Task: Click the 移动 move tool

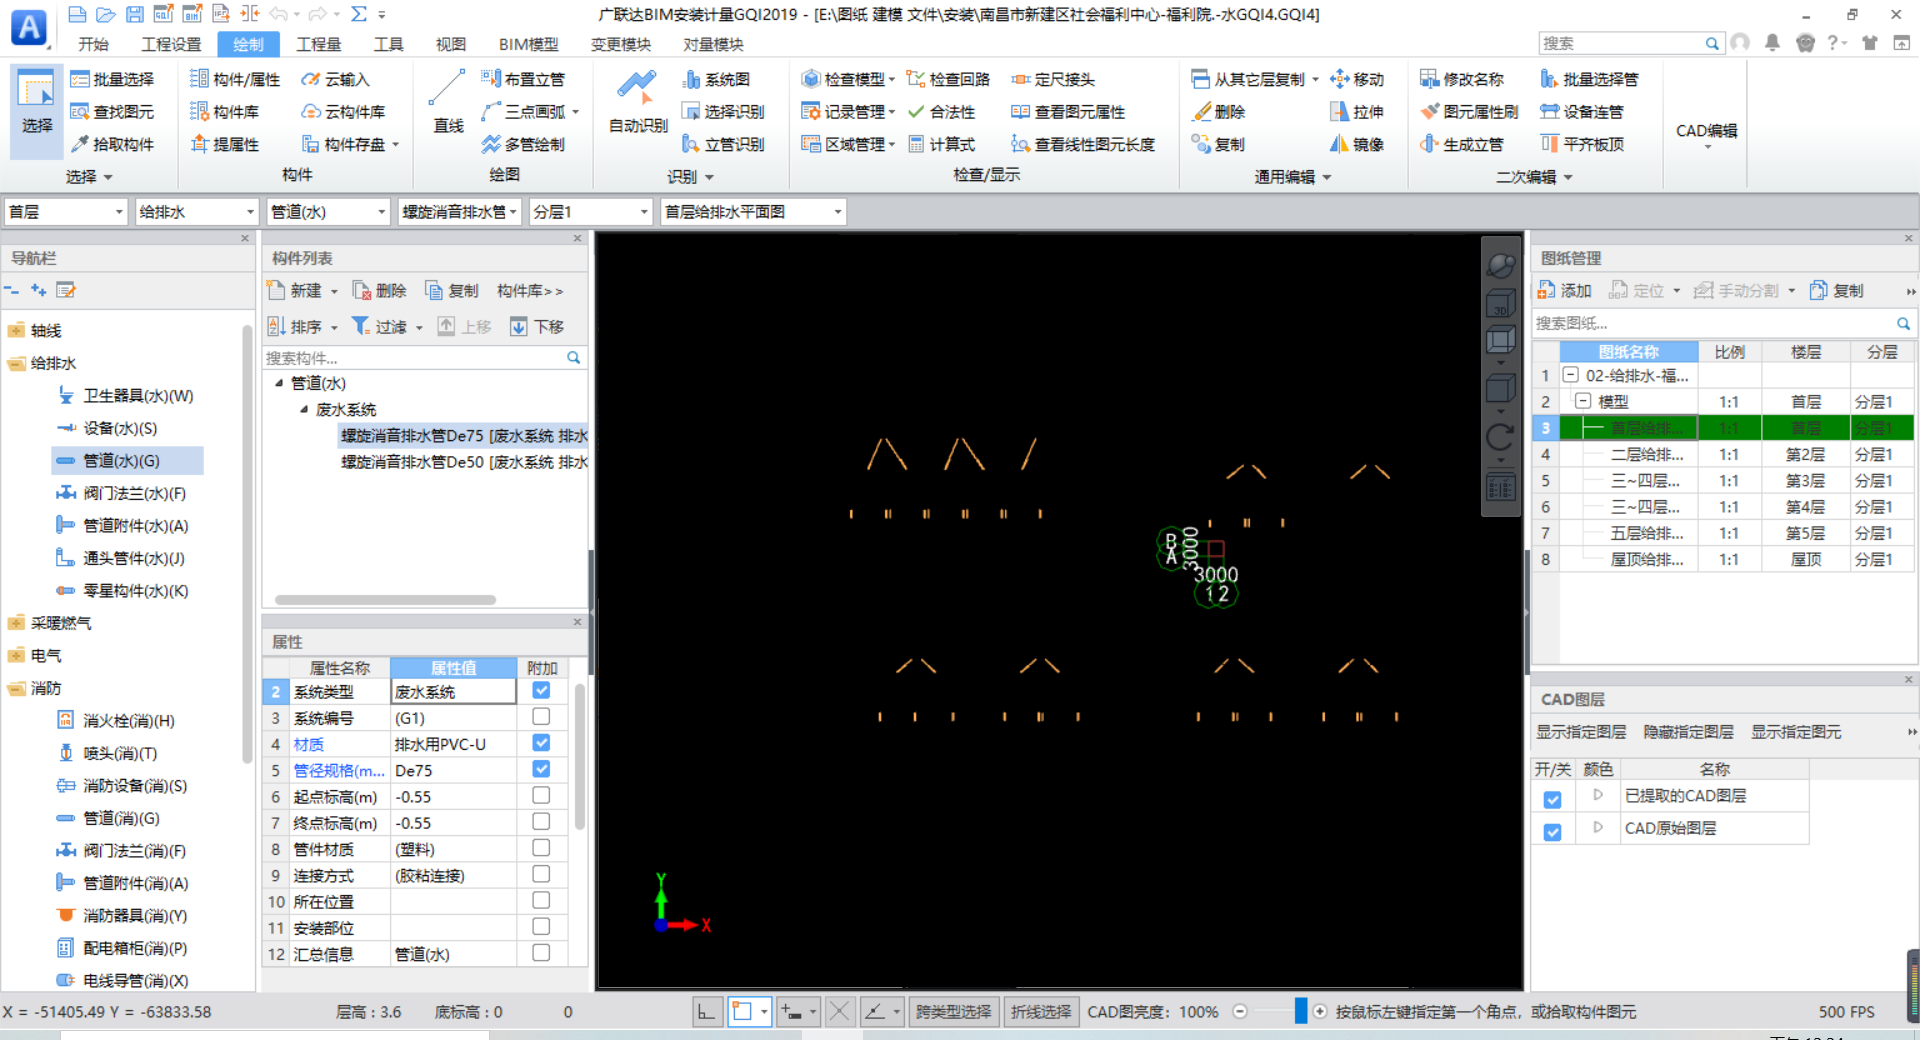Action: click(1357, 79)
